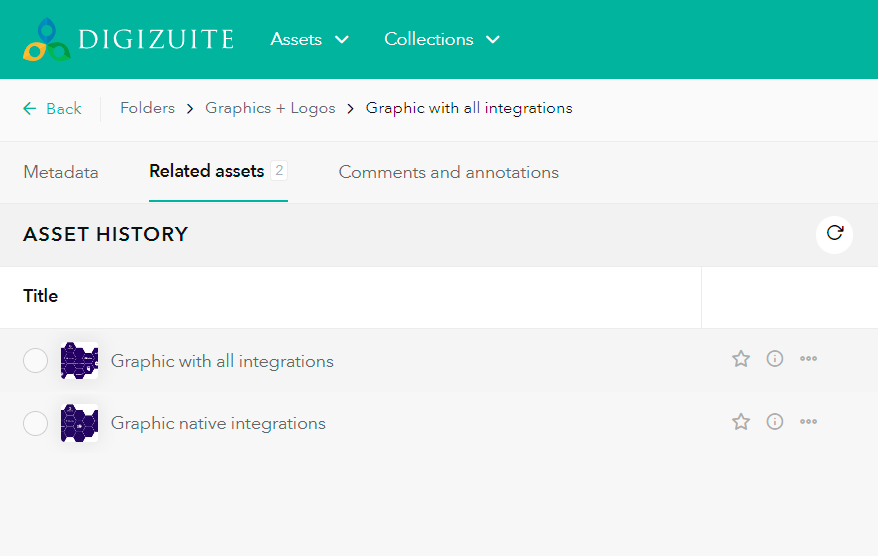Show info for Graphic native integrations
This screenshot has height=556, width=878.
coord(775,422)
